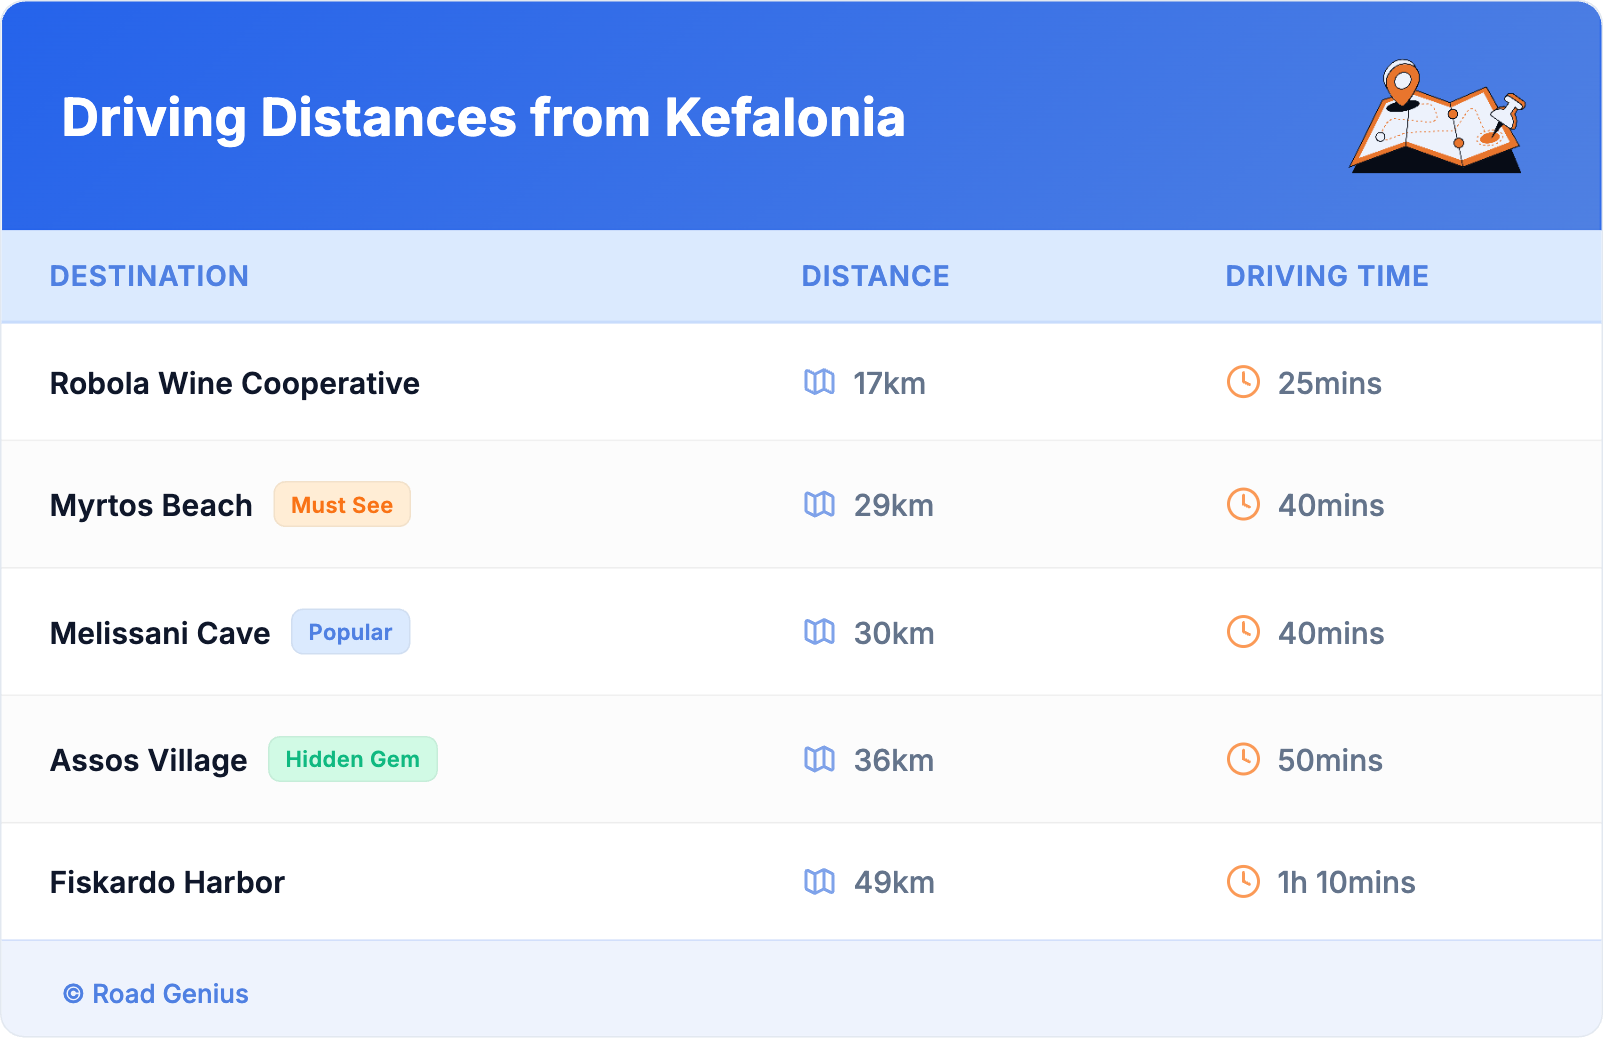Viewport: 1604px width, 1038px height.
Task: Click the Destination column header
Action: 149,276
